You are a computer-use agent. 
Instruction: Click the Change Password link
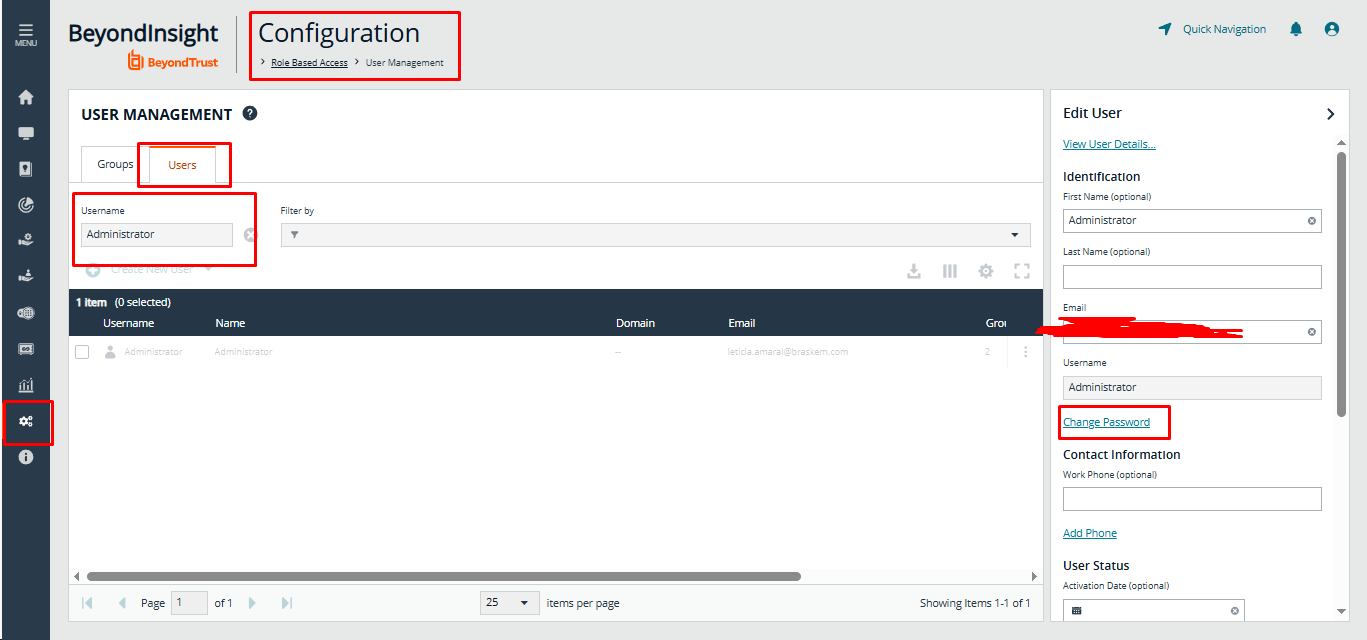(x=1106, y=422)
